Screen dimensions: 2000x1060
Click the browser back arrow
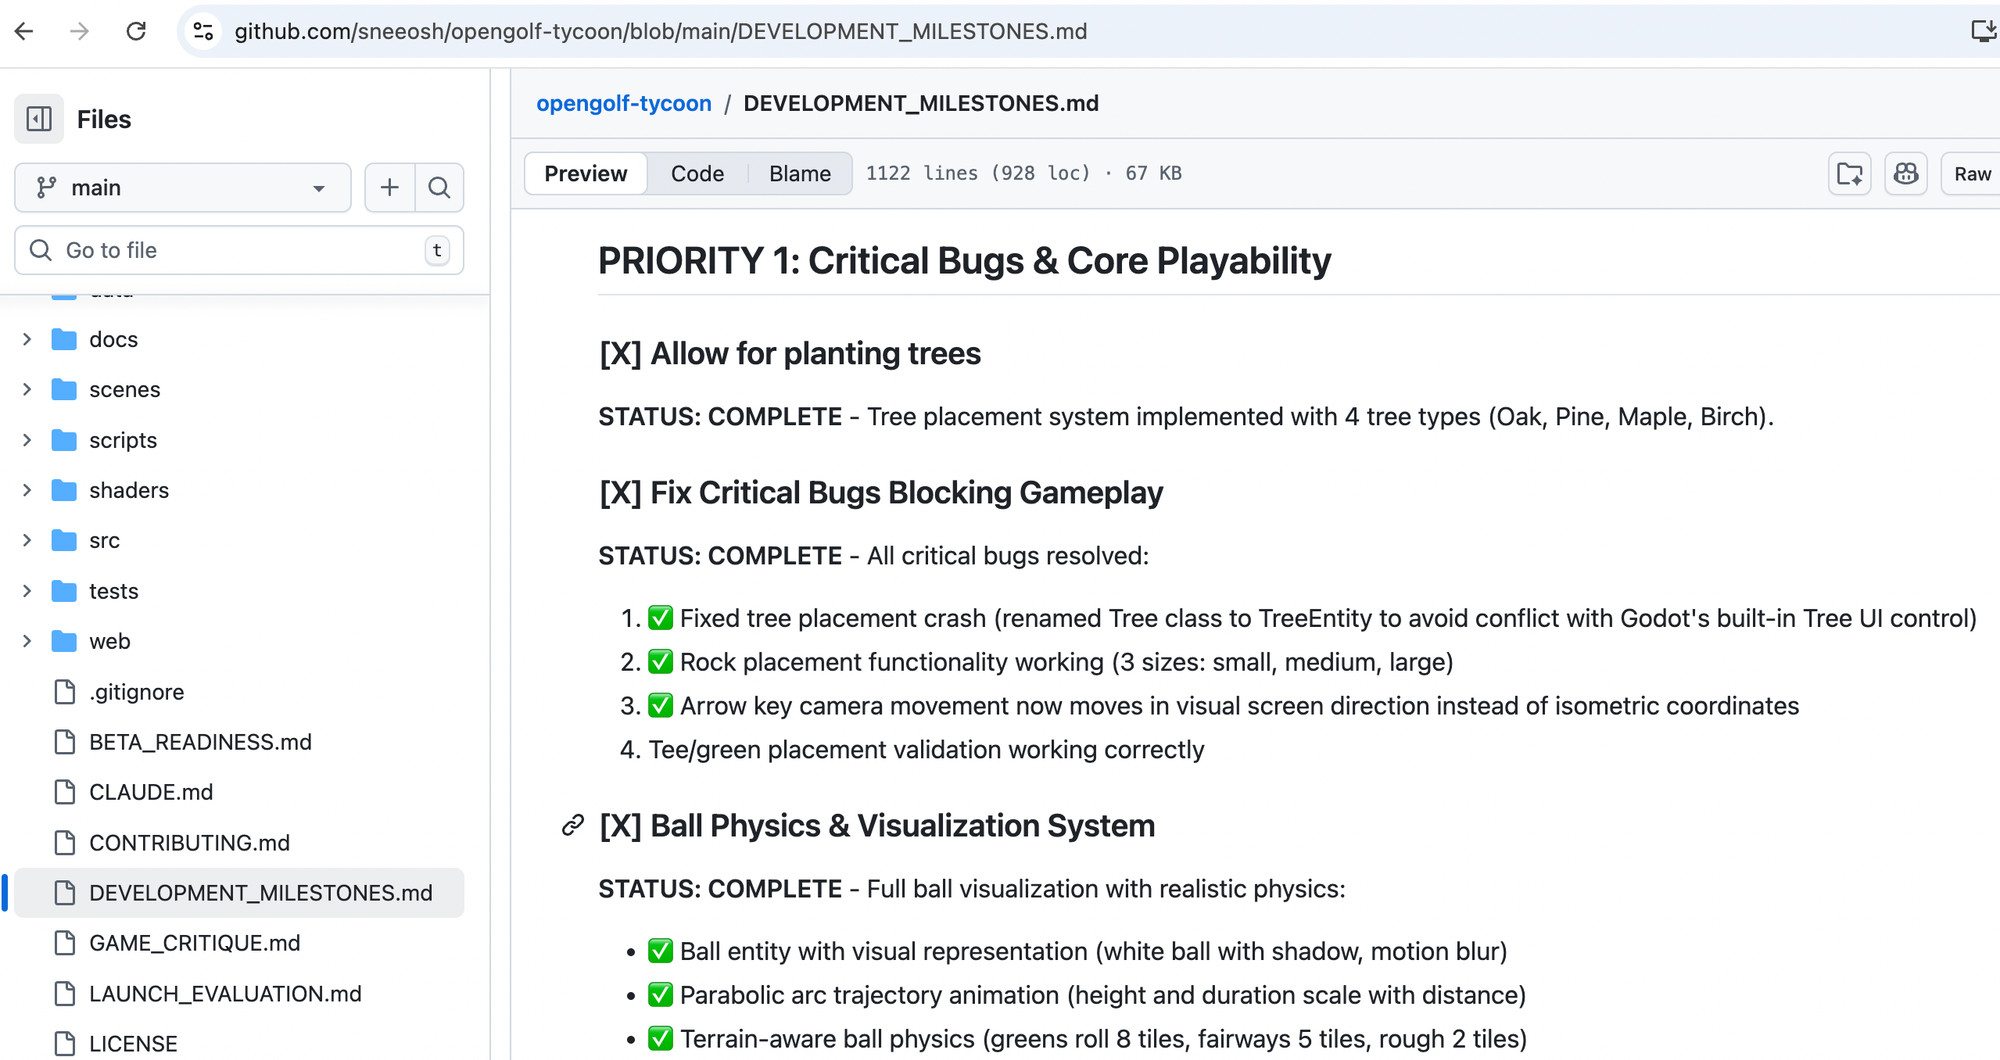[24, 31]
